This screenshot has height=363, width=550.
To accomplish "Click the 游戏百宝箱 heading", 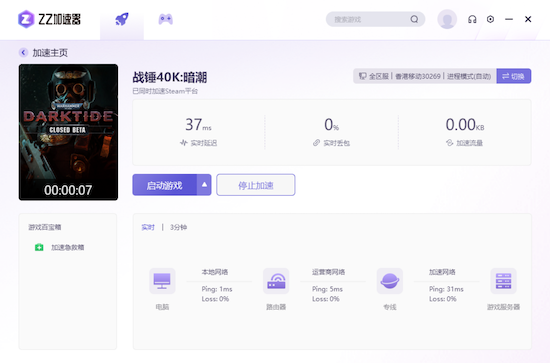I will [x=45, y=227].
